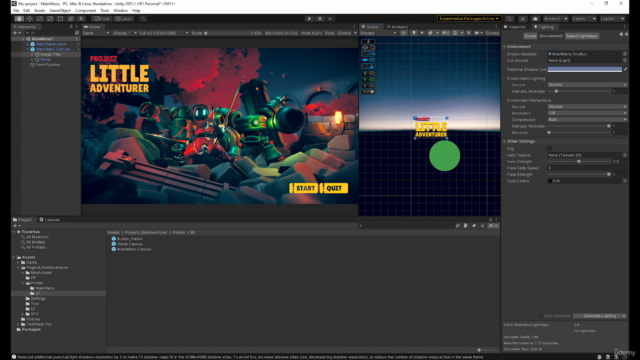The height and width of the screenshot is (360, 640).
Task: Toggle Gizmos in Game view
Action: click(346, 33)
